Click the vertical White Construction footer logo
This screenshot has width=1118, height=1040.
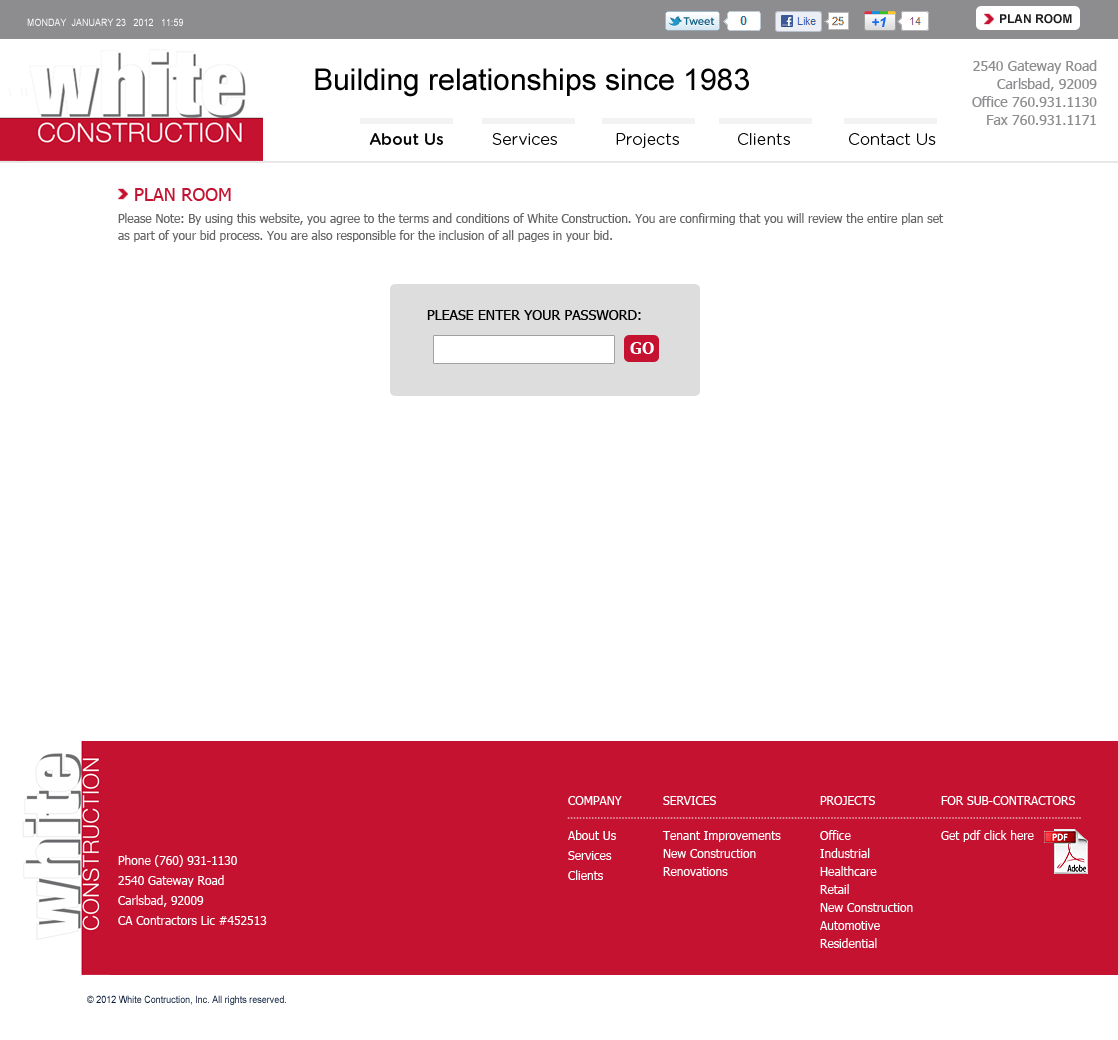pyautogui.click(x=61, y=845)
